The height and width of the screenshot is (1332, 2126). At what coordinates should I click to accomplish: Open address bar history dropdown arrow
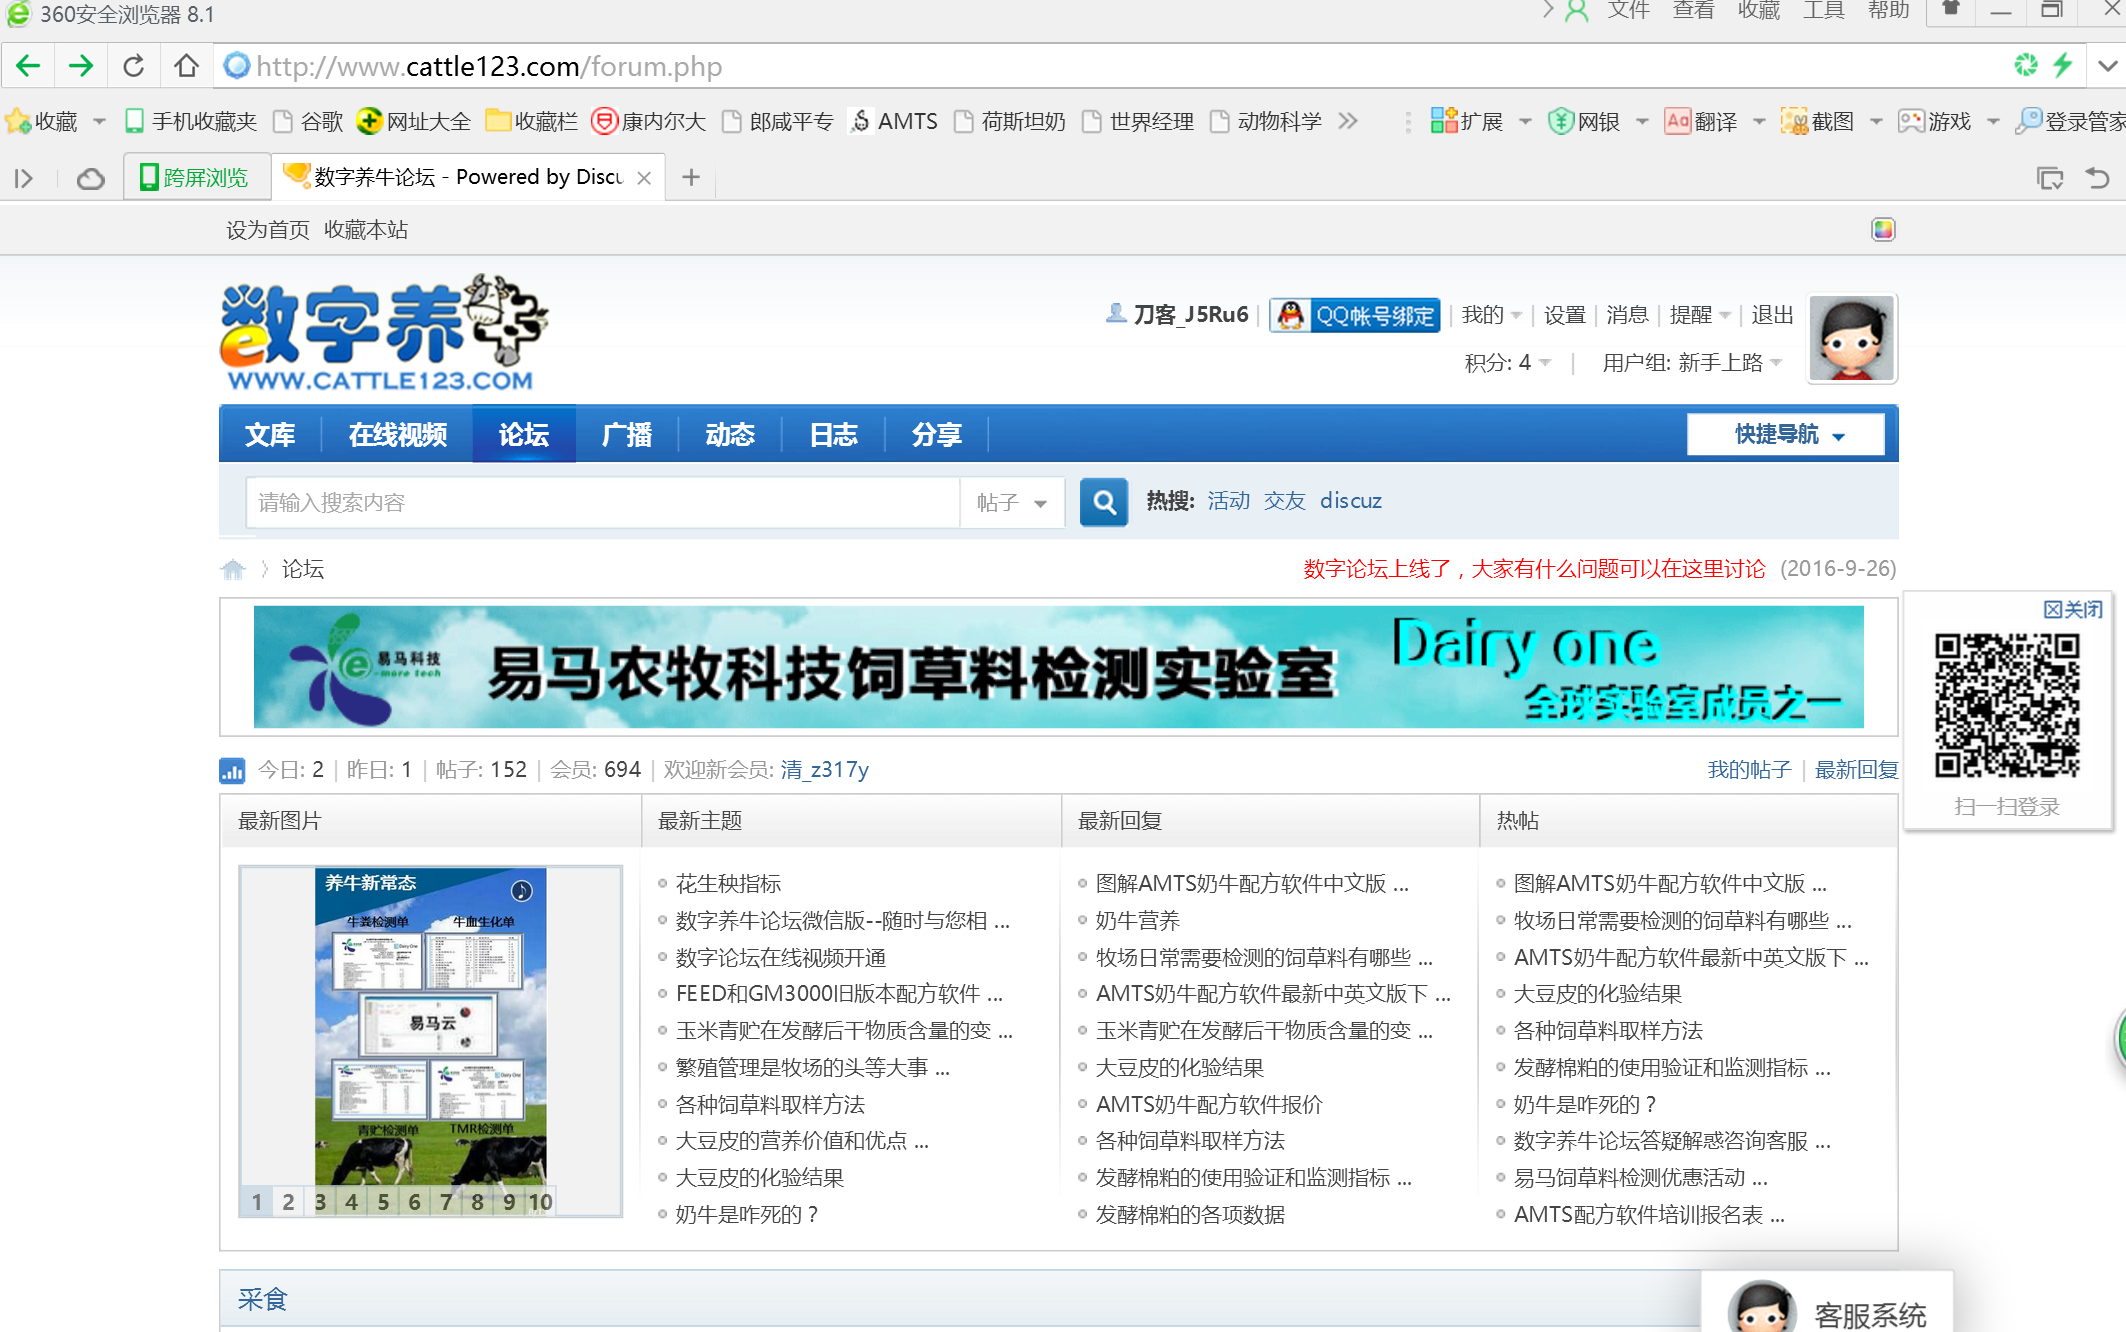point(2108,67)
